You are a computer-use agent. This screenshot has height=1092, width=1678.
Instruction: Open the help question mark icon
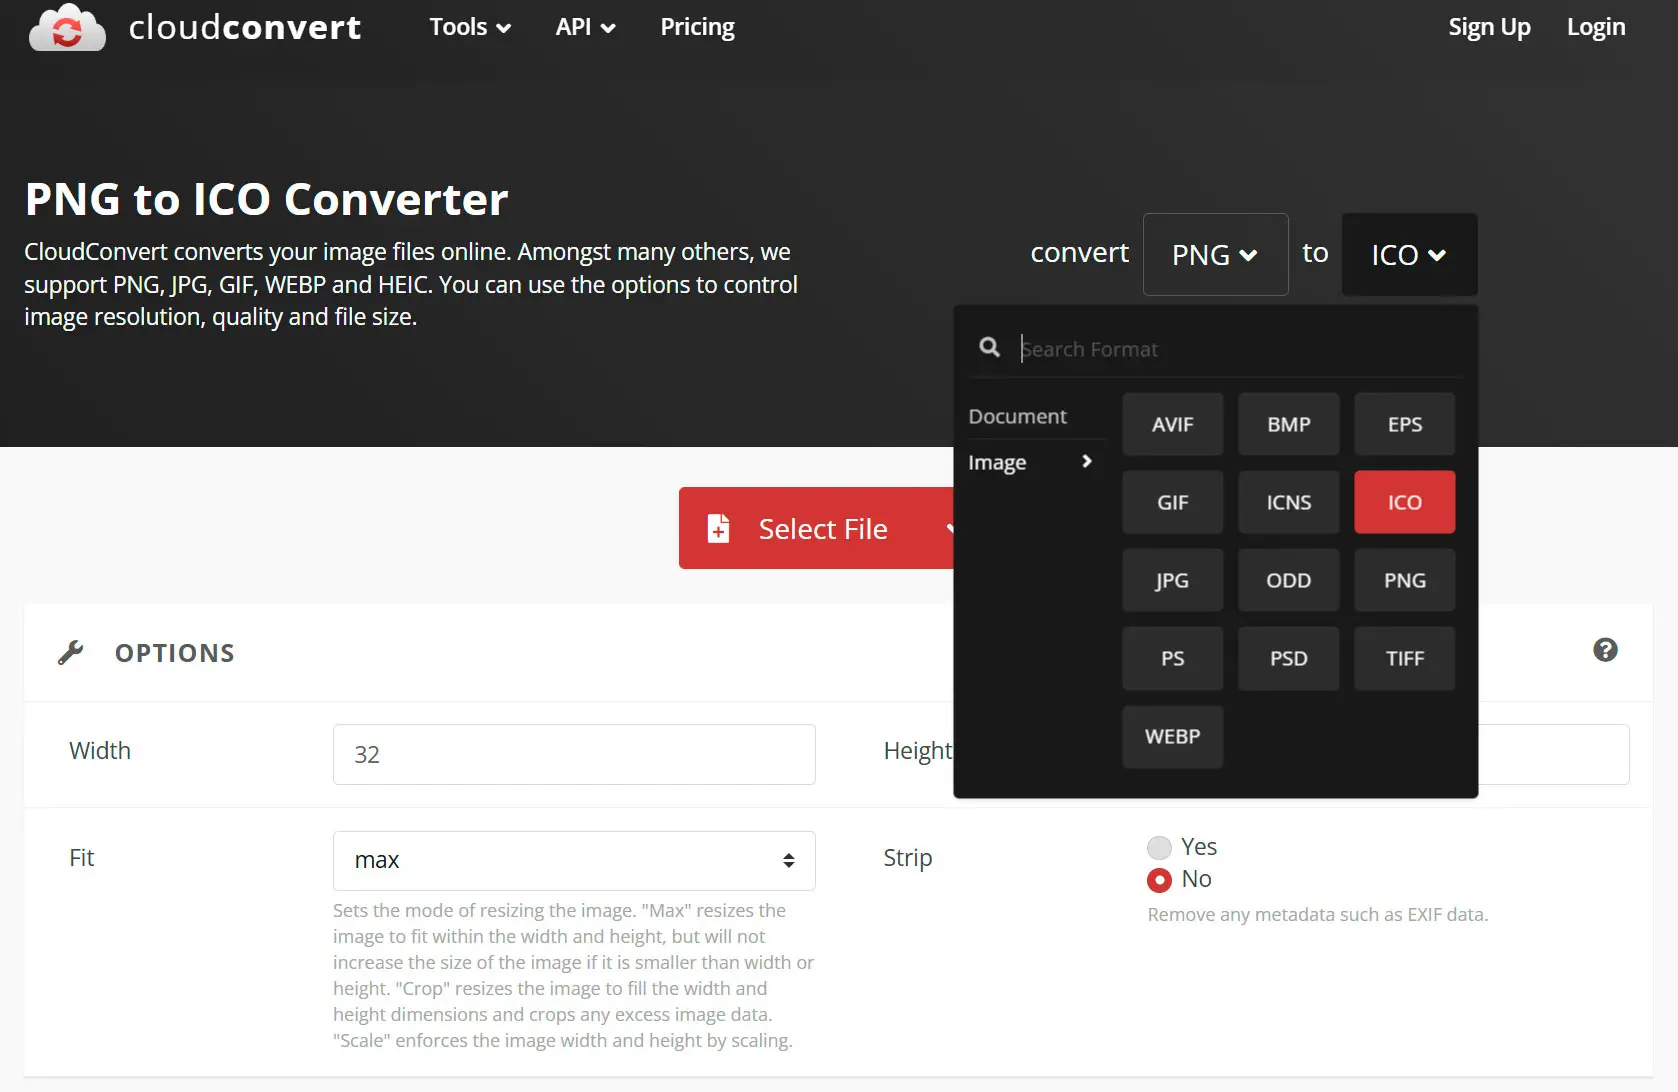point(1606,650)
